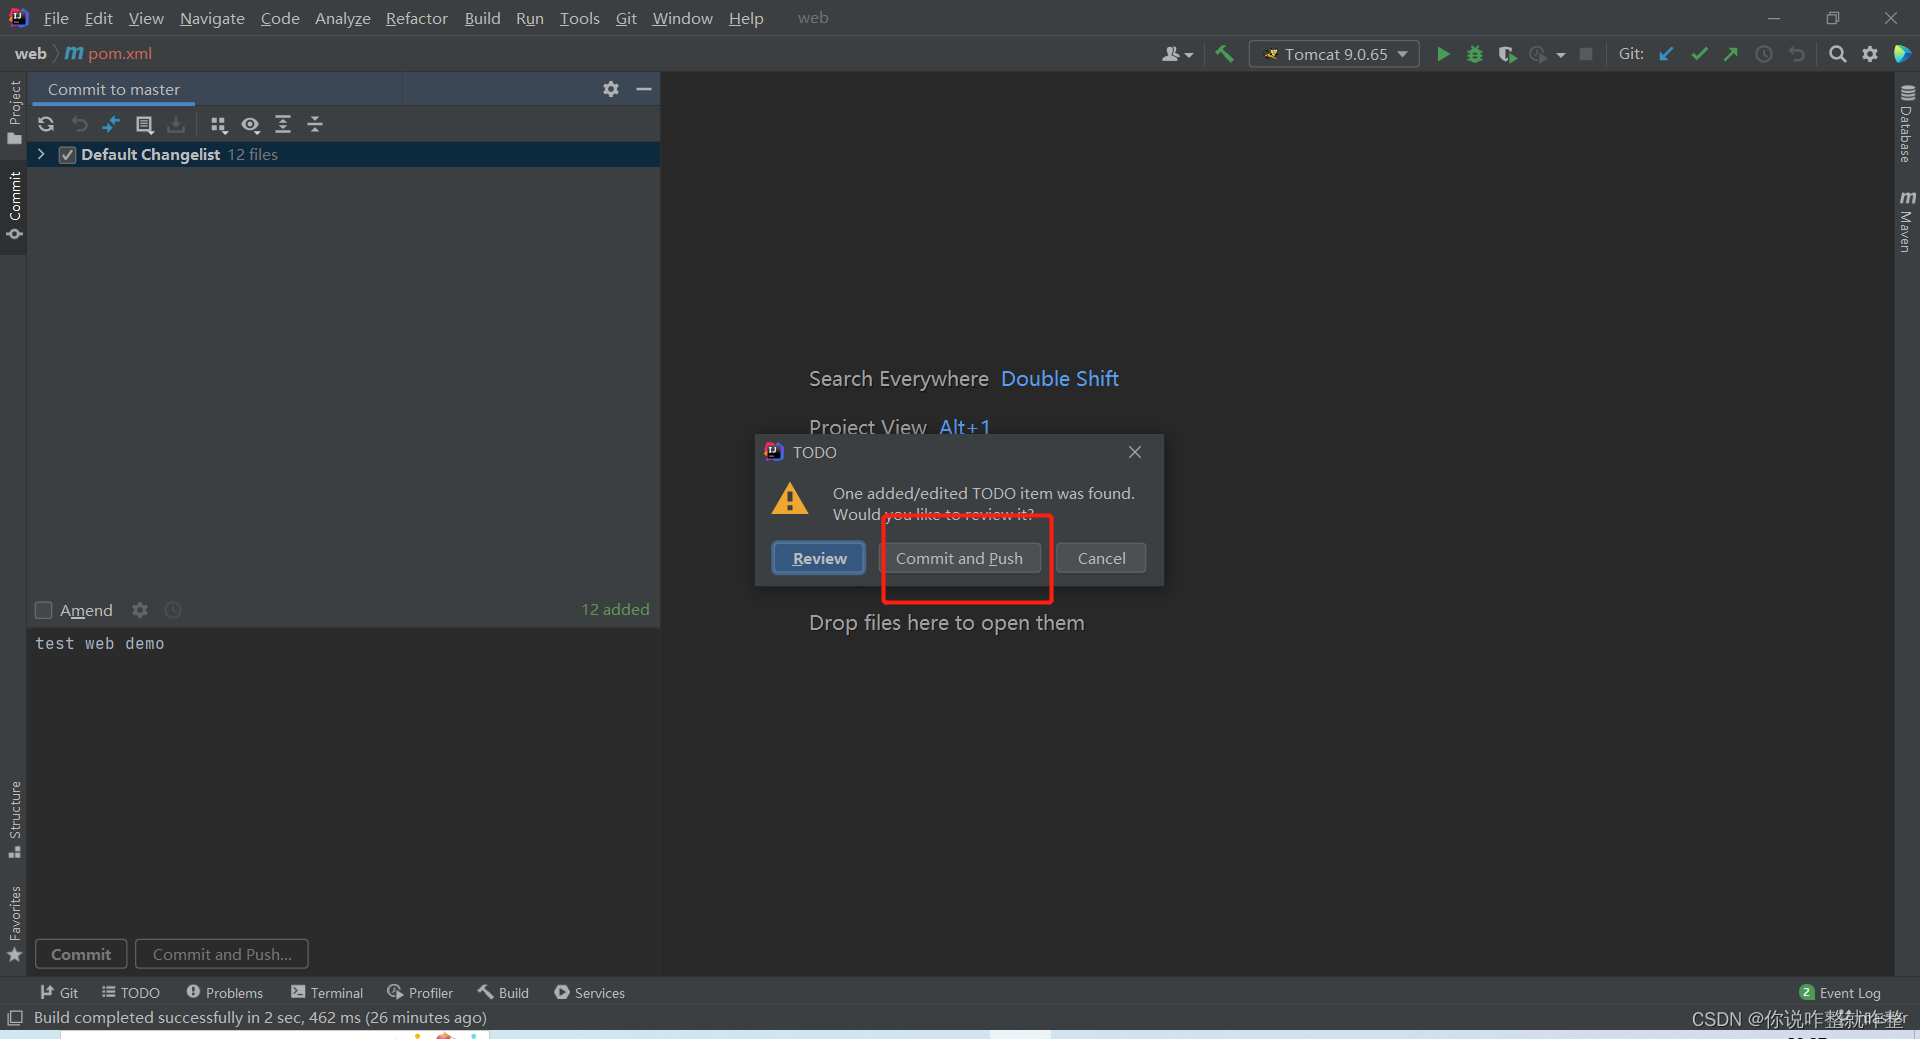Open the Navigate menu
This screenshot has width=1920, height=1039.
click(x=212, y=18)
